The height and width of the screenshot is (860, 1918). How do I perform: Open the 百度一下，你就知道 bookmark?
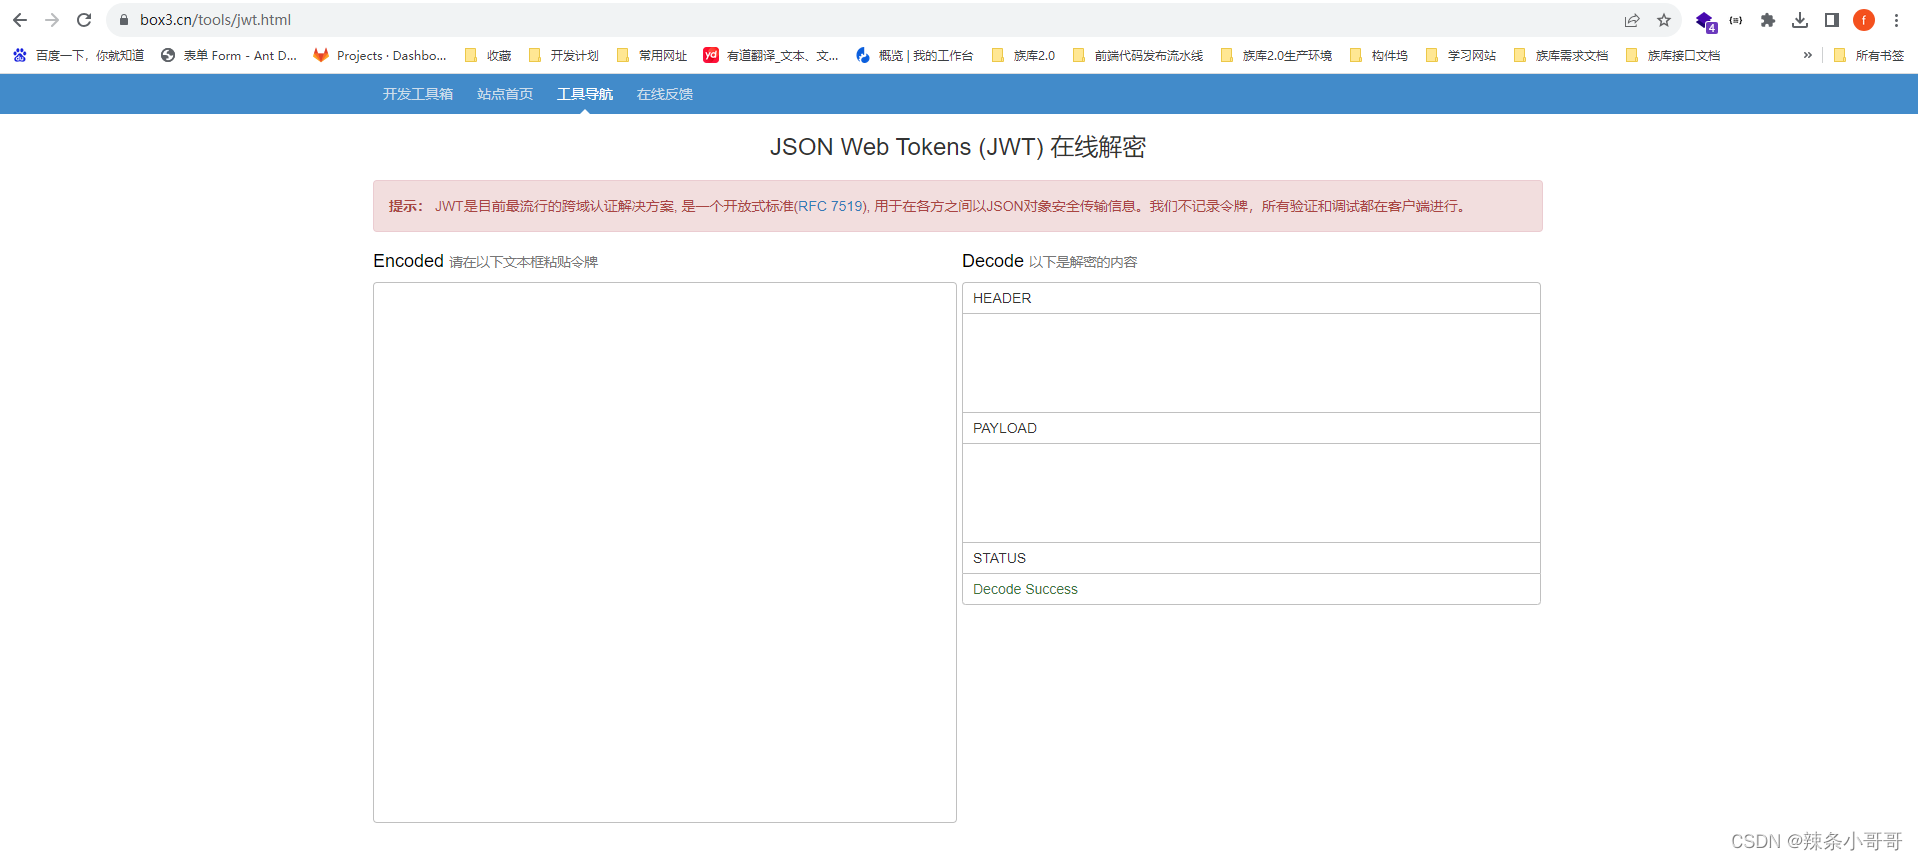click(x=78, y=55)
